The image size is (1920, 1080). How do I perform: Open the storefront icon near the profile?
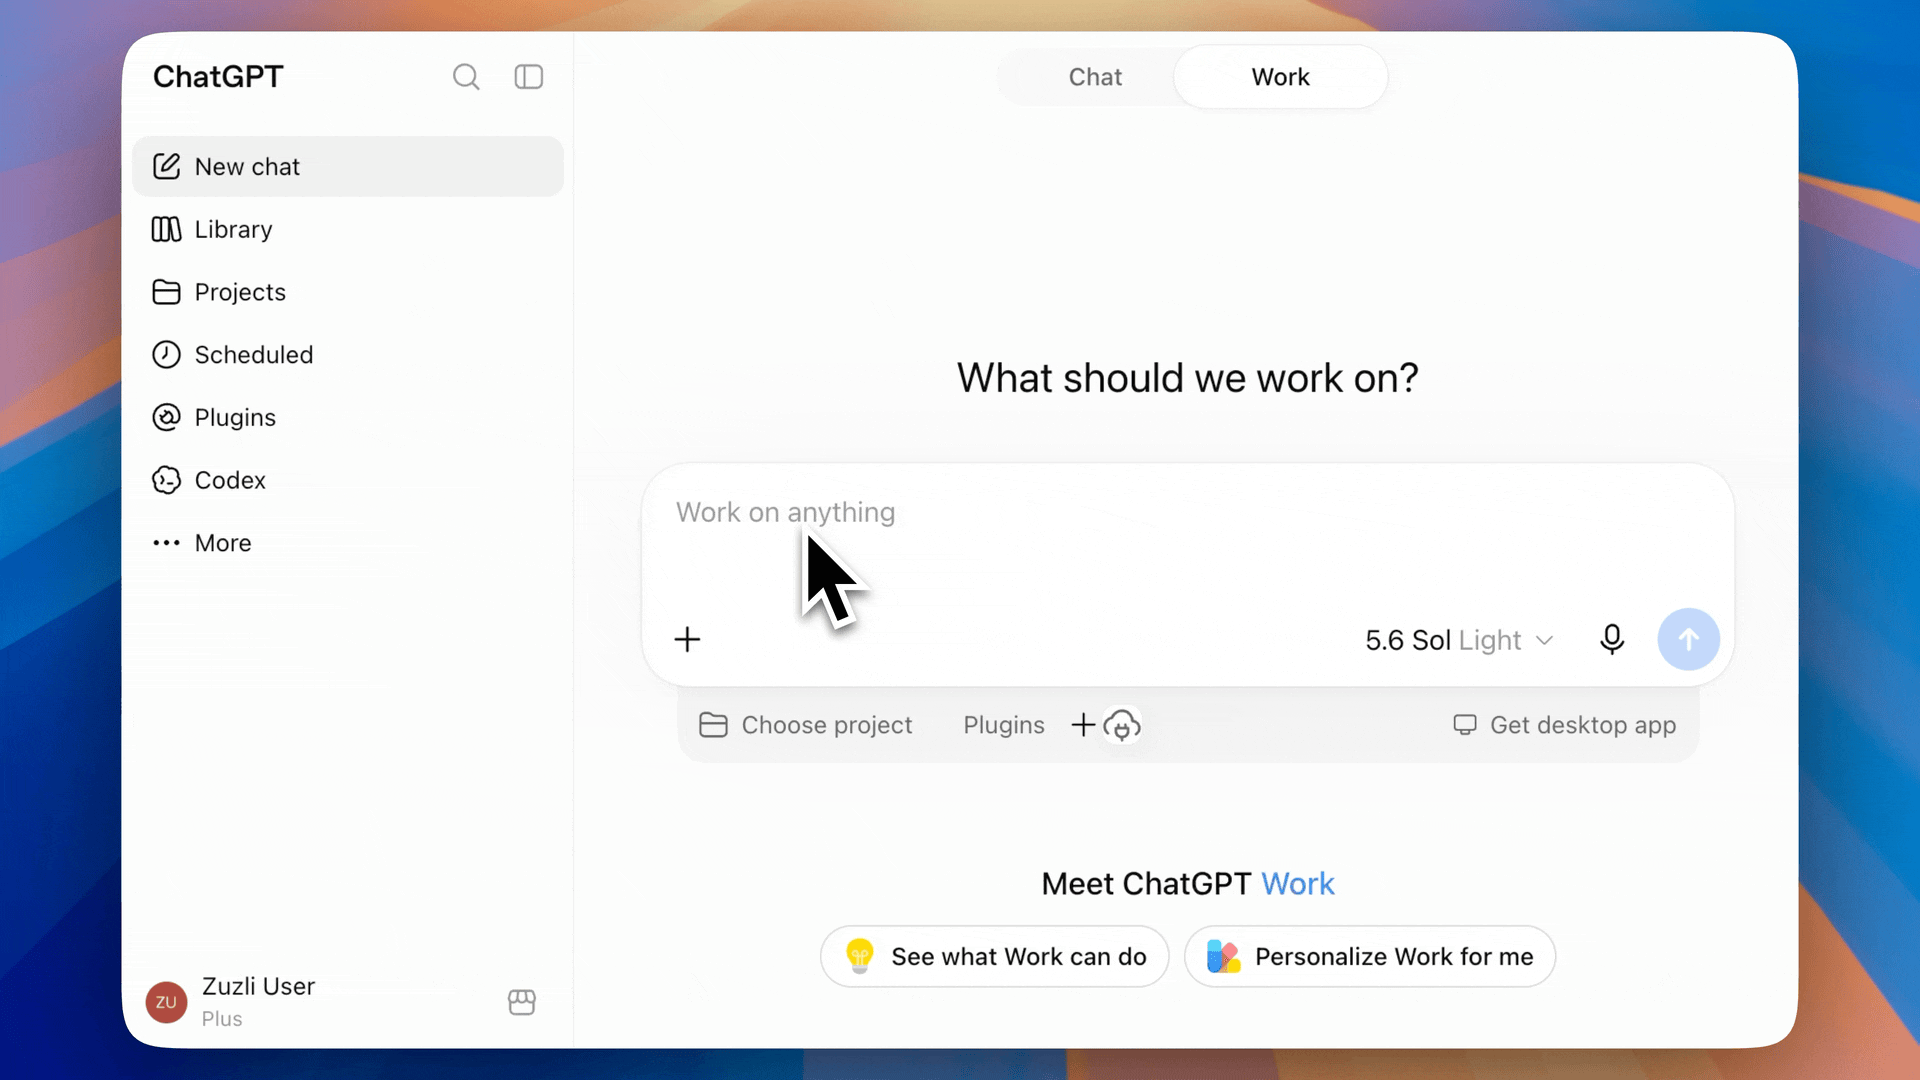[522, 1002]
